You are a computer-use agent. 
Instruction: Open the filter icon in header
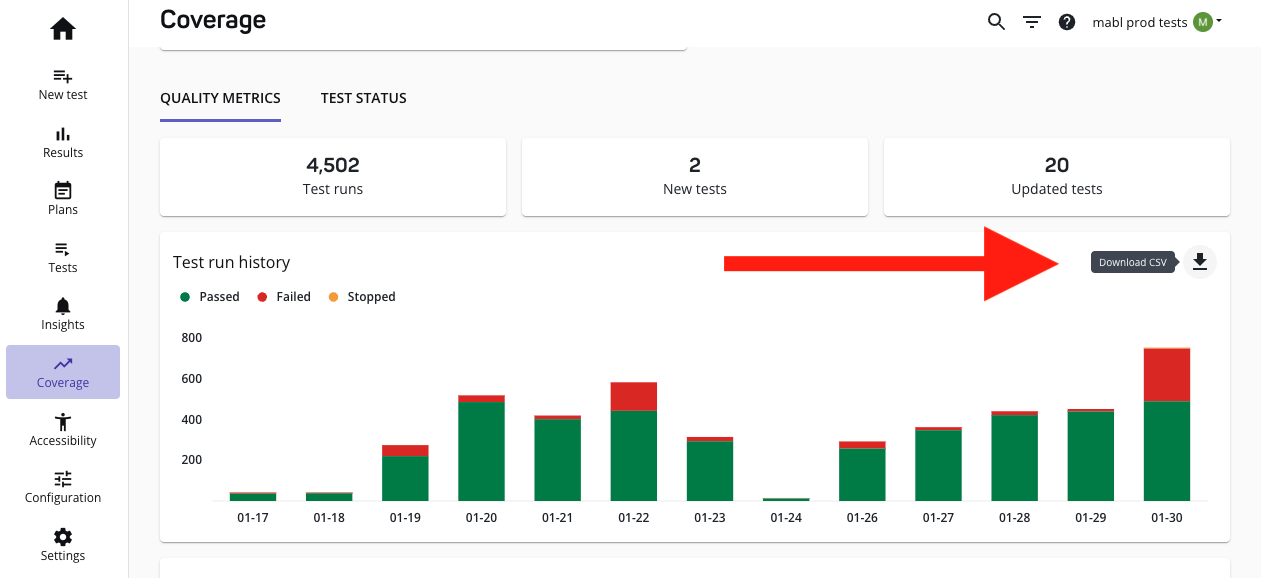1032,22
